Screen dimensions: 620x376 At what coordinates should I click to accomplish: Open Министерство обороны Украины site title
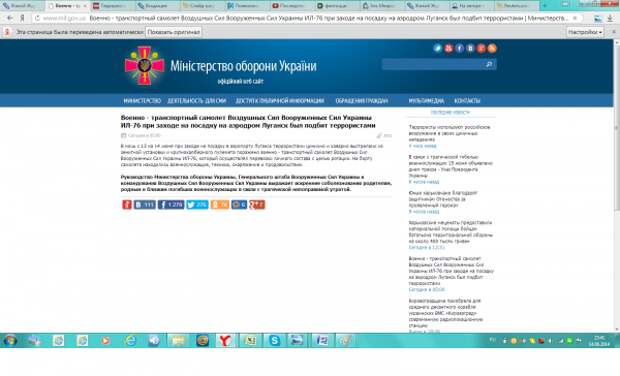243,66
